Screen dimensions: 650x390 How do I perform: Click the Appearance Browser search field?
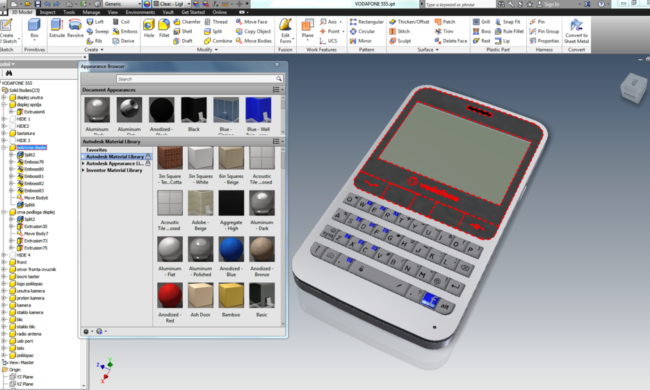click(x=200, y=79)
